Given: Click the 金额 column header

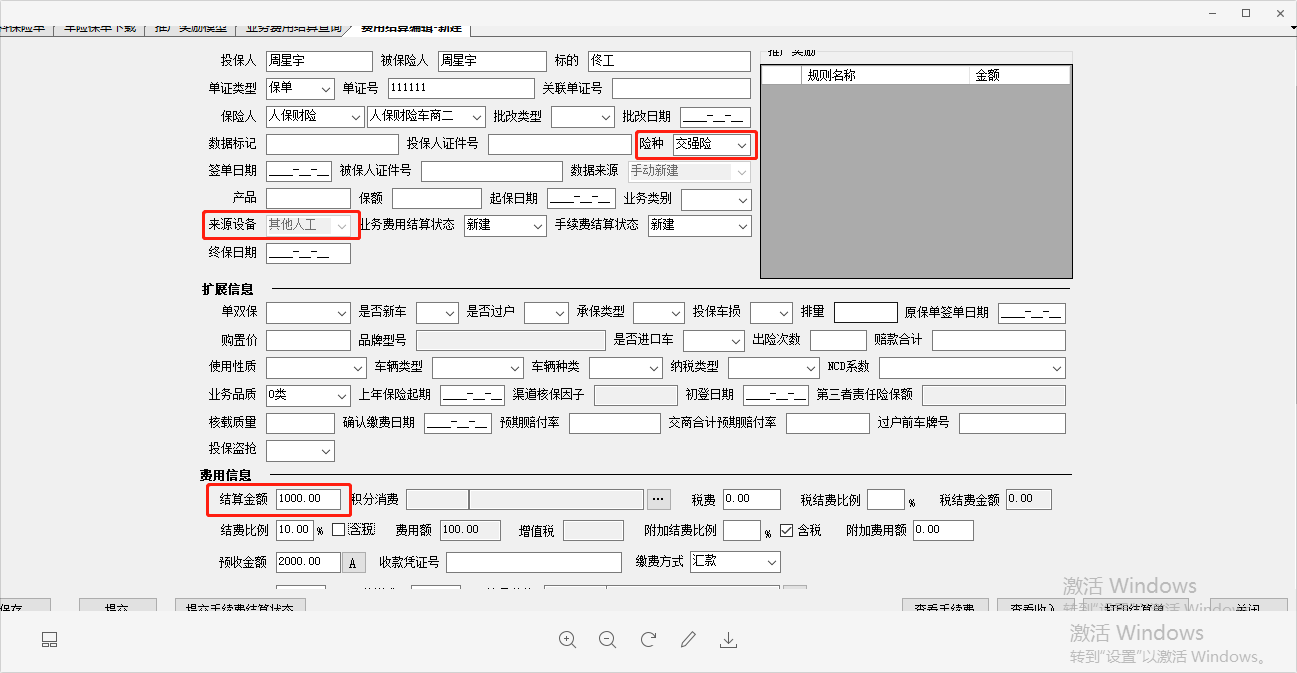Looking at the screenshot, I should 1020,75.
